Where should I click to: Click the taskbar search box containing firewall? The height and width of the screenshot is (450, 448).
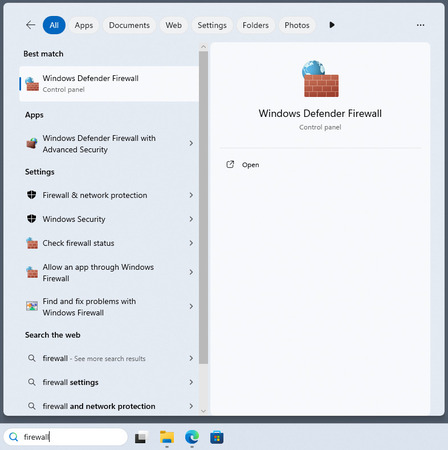click(x=66, y=437)
